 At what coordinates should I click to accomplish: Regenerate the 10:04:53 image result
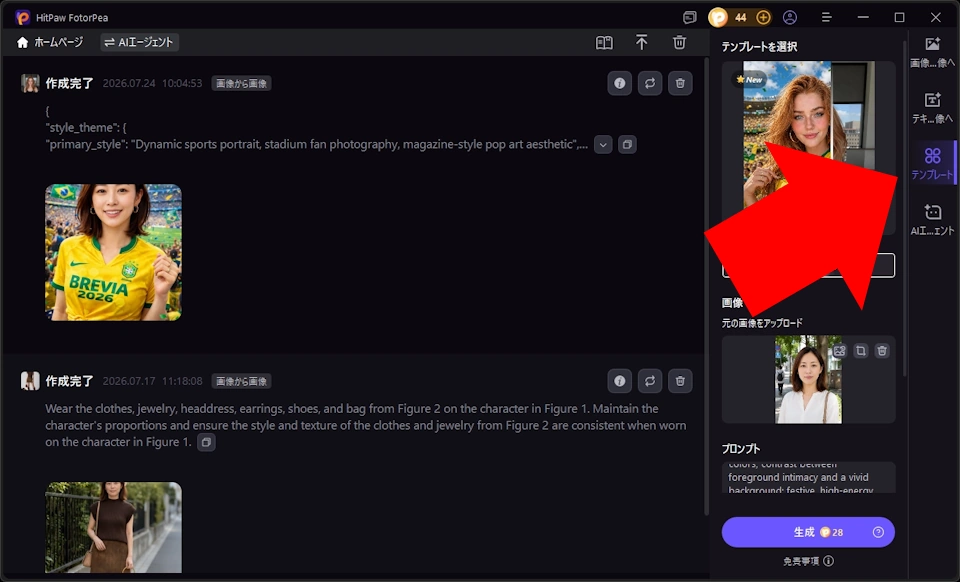point(650,83)
